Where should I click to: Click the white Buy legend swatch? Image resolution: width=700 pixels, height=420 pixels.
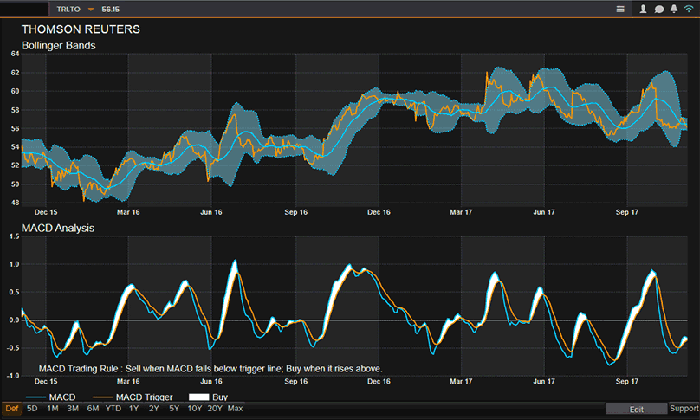(199, 397)
